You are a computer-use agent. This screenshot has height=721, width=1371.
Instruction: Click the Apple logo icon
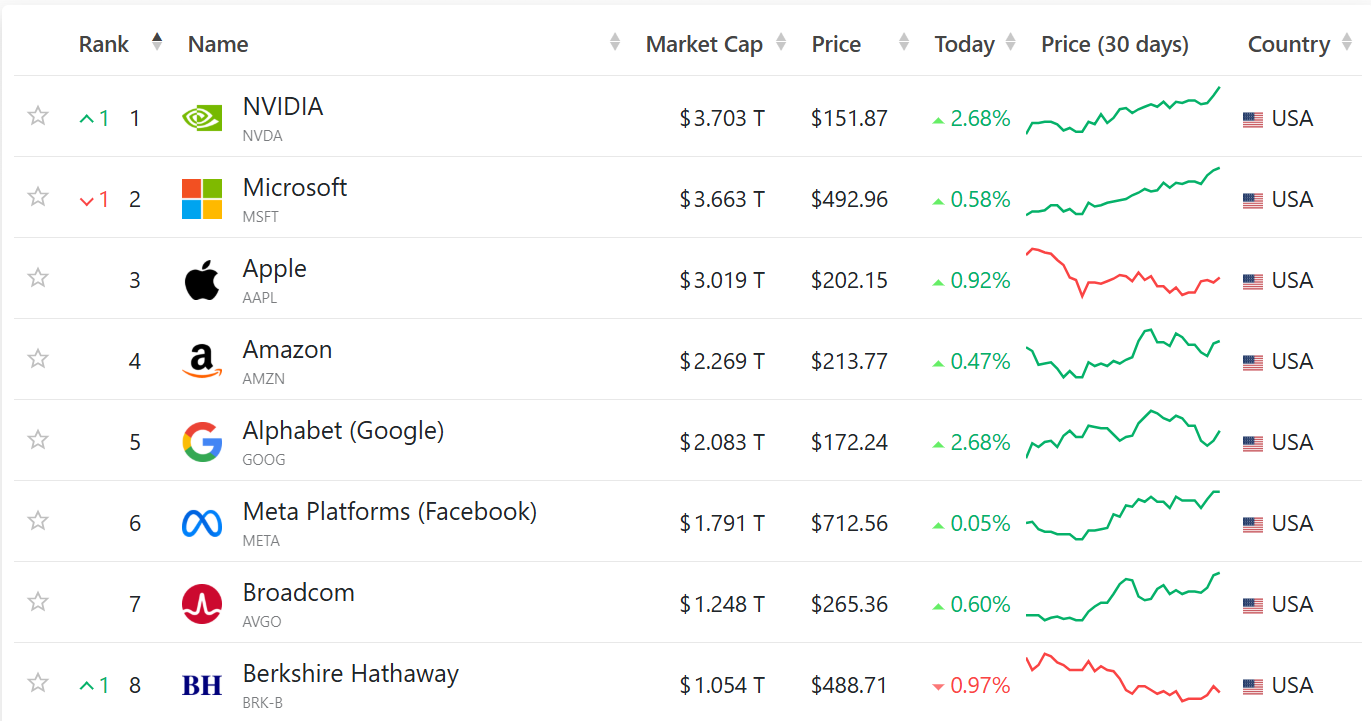tap(202, 280)
